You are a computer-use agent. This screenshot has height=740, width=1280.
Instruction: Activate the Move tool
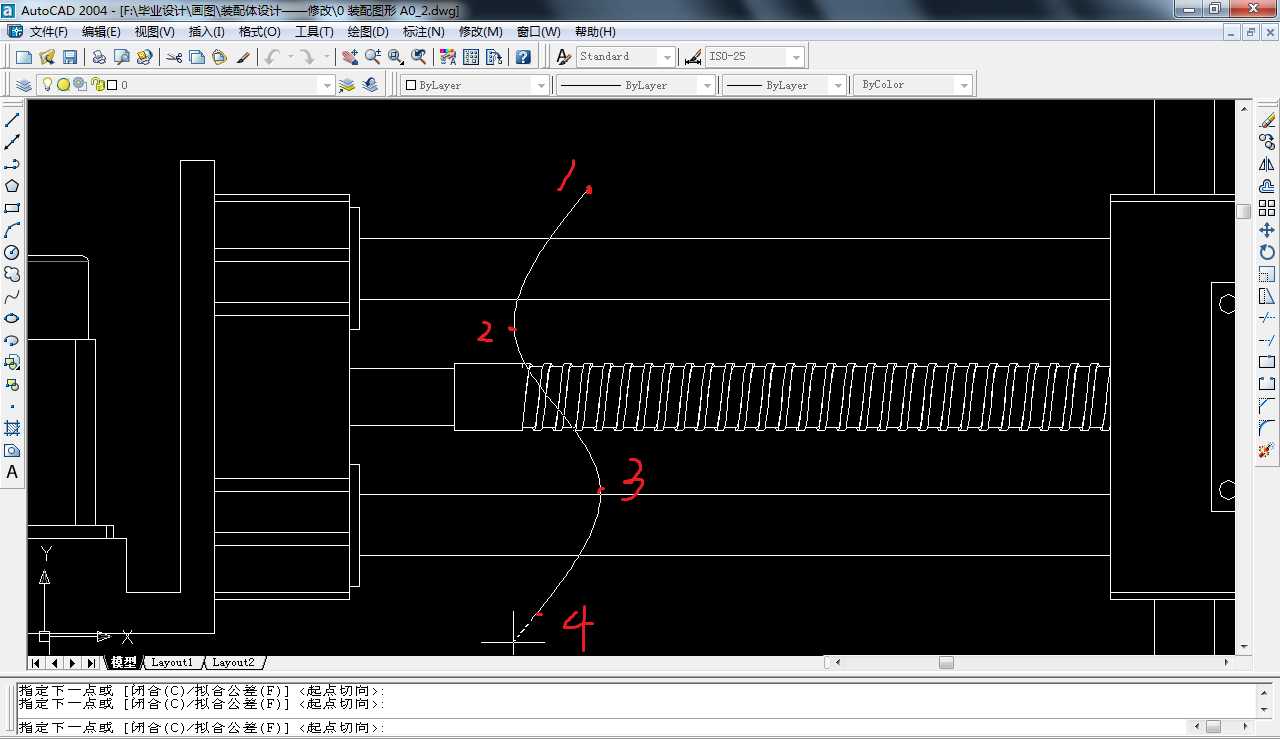click(x=1267, y=230)
